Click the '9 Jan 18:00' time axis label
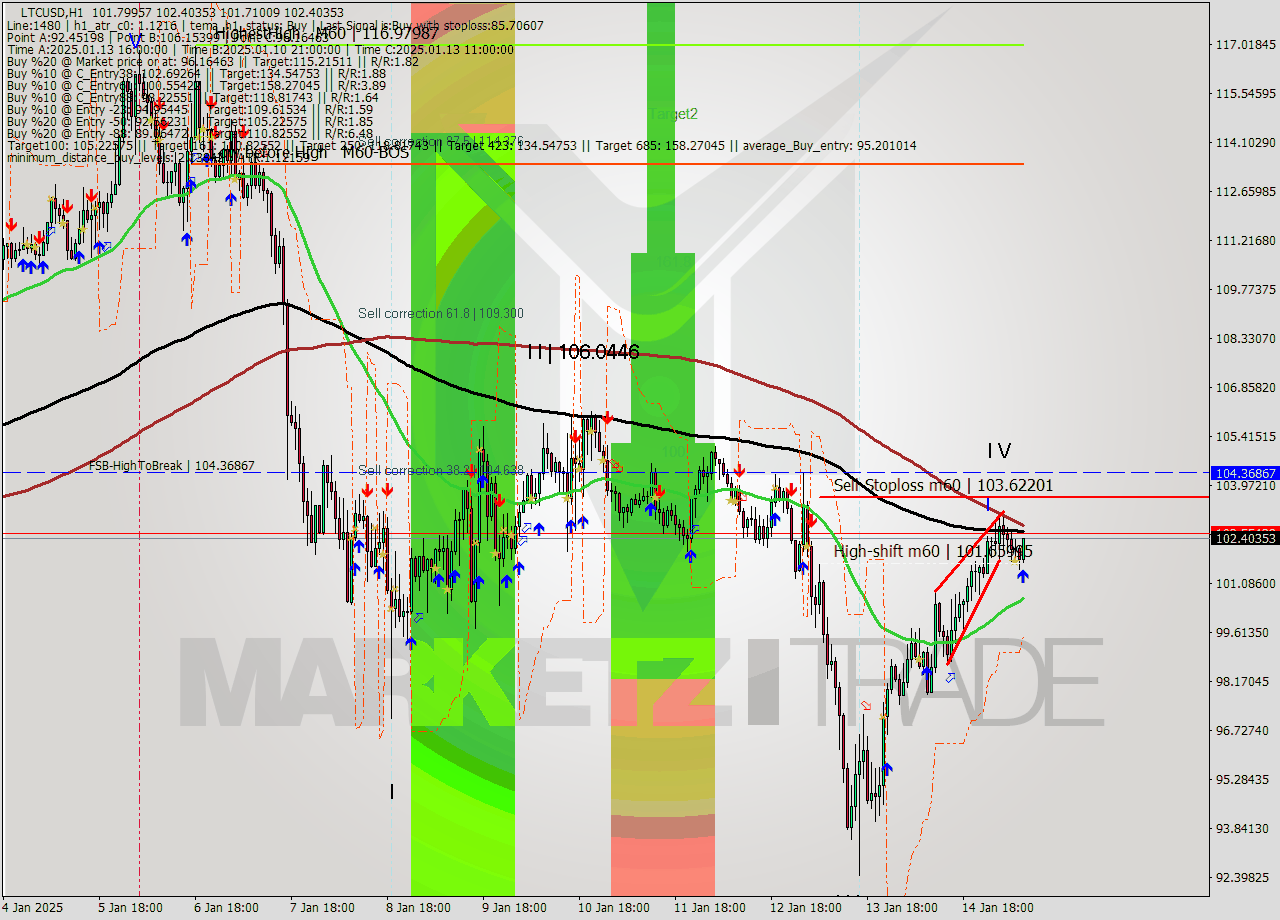 (x=514, y=908)
